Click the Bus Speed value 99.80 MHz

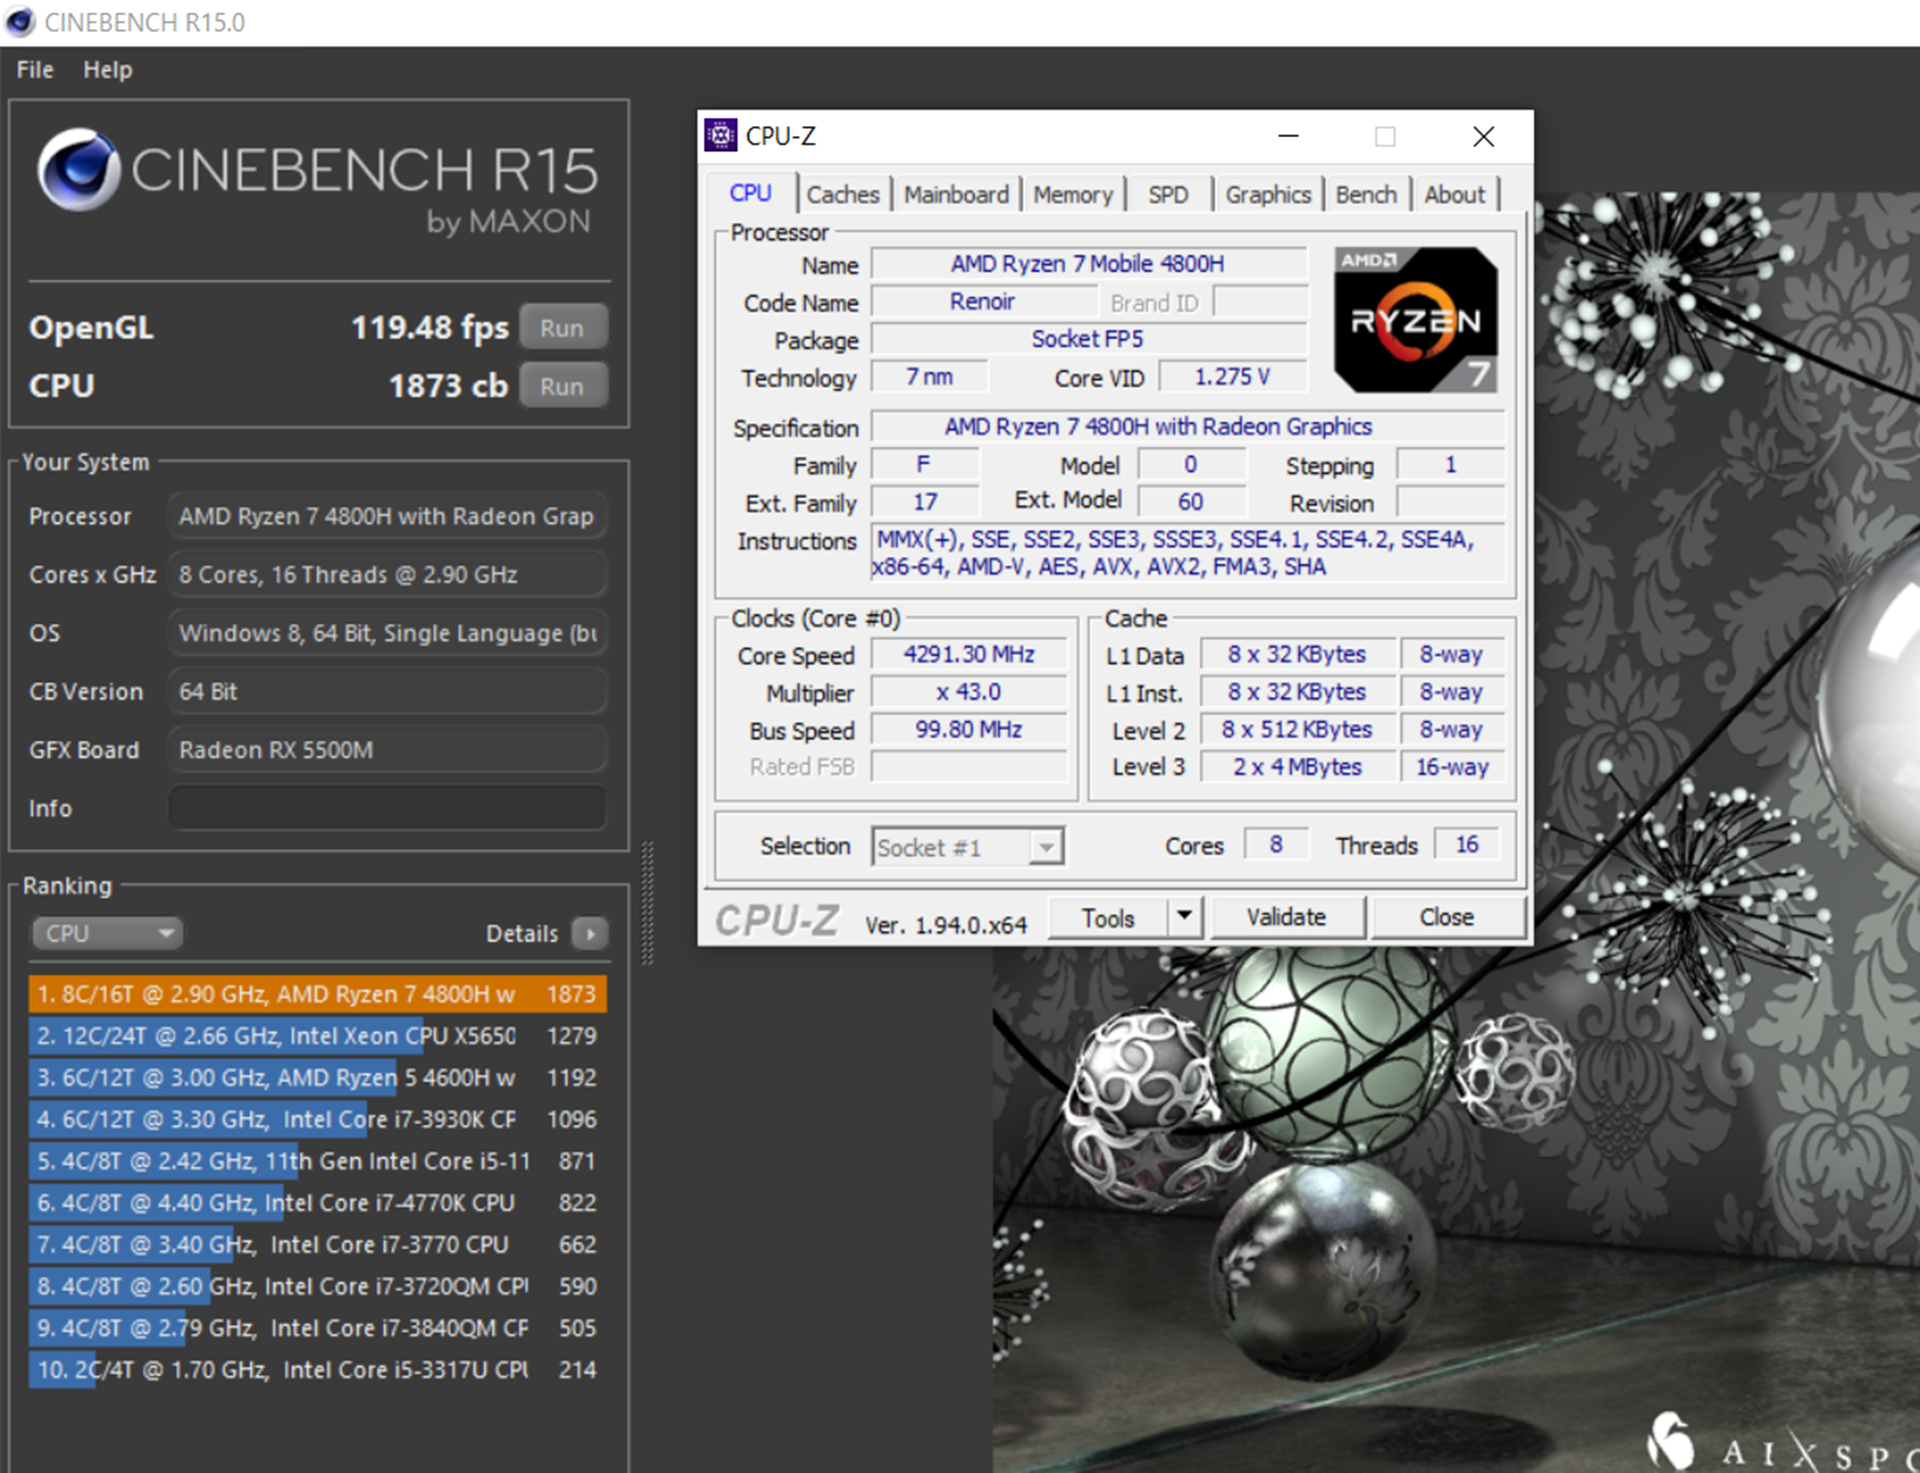click(968, 730)
